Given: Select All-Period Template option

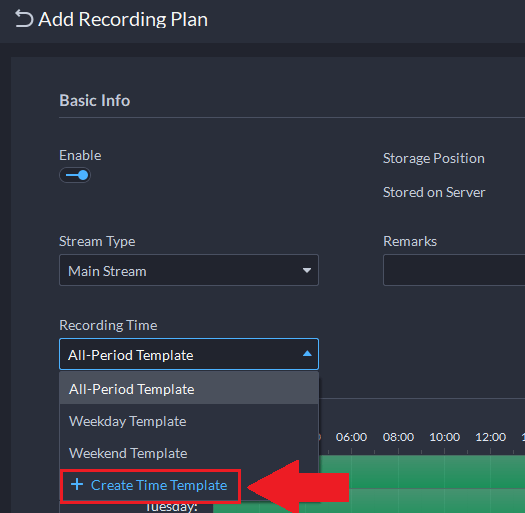Looking at the screenshot, I should click(189, 389).
